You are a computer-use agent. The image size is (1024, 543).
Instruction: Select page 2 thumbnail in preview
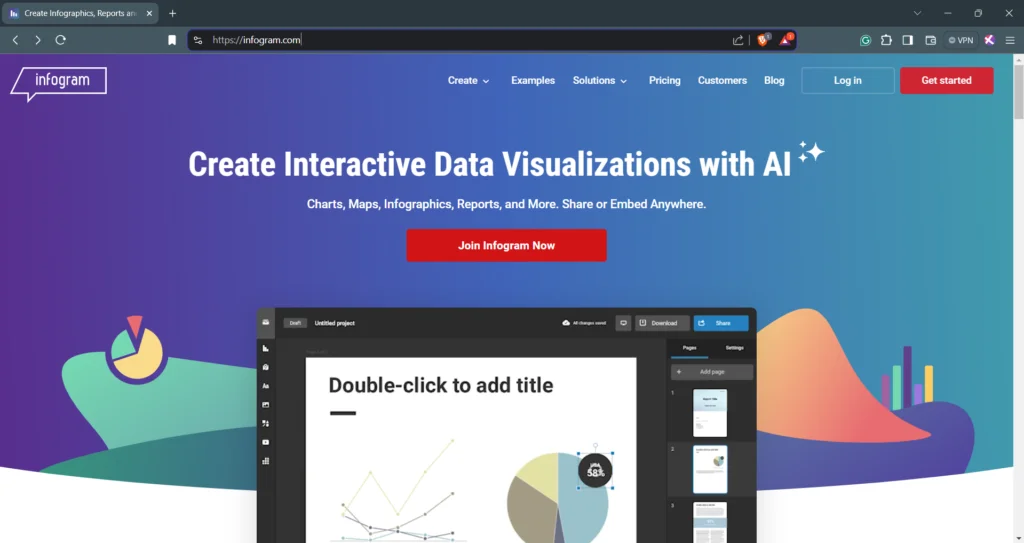point(710,469)
